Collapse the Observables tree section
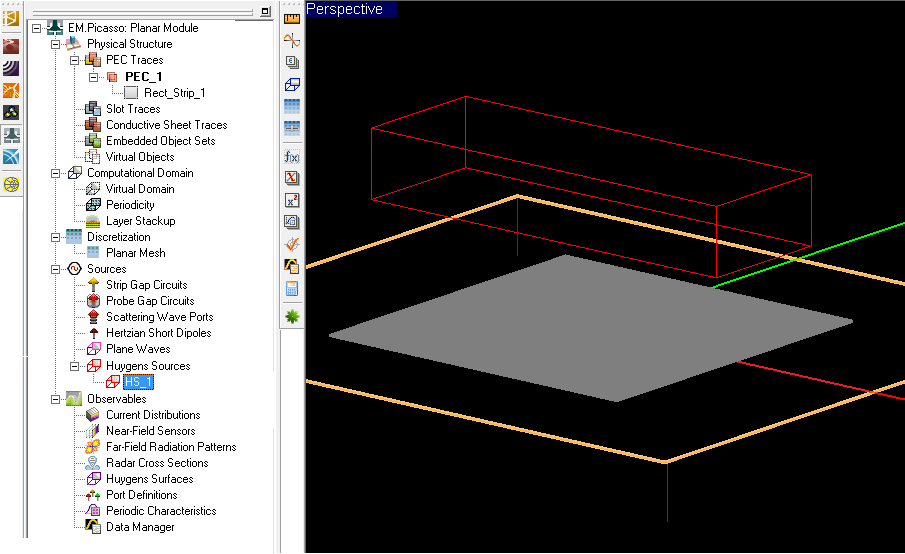This screenshot has width=905, height=554. click(x=56, y=399)
